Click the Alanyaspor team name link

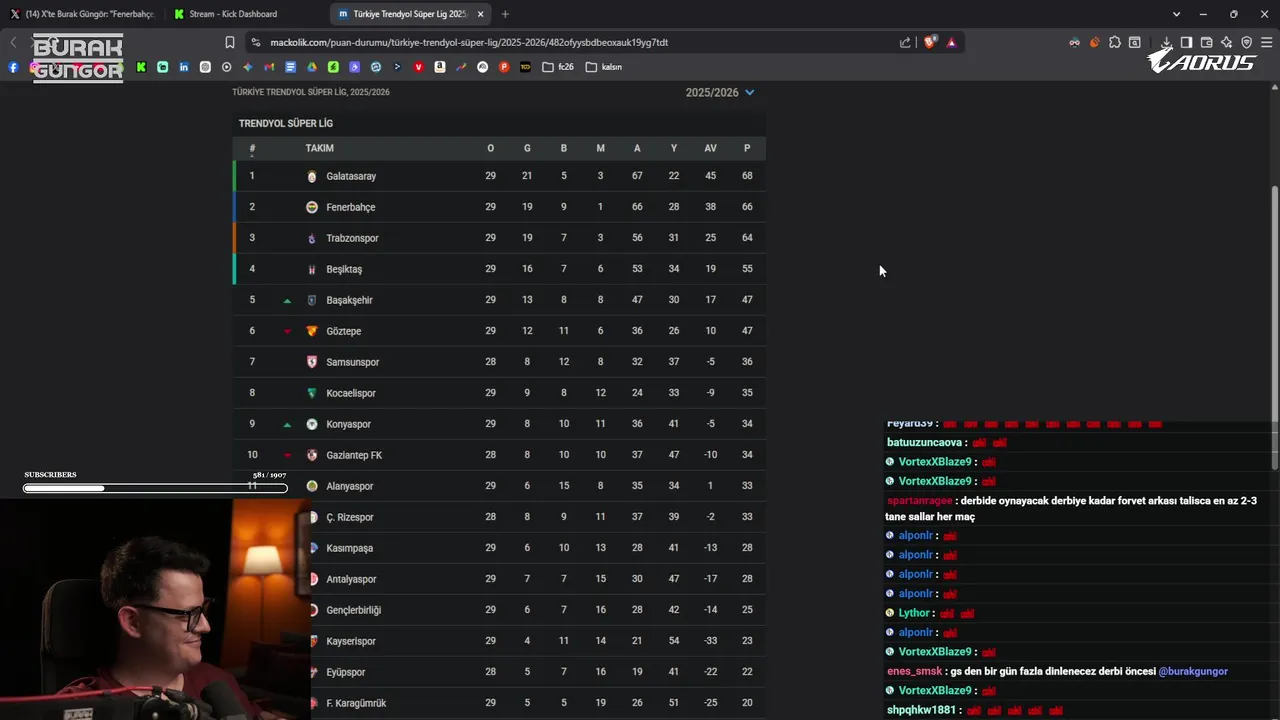(349, 486)
